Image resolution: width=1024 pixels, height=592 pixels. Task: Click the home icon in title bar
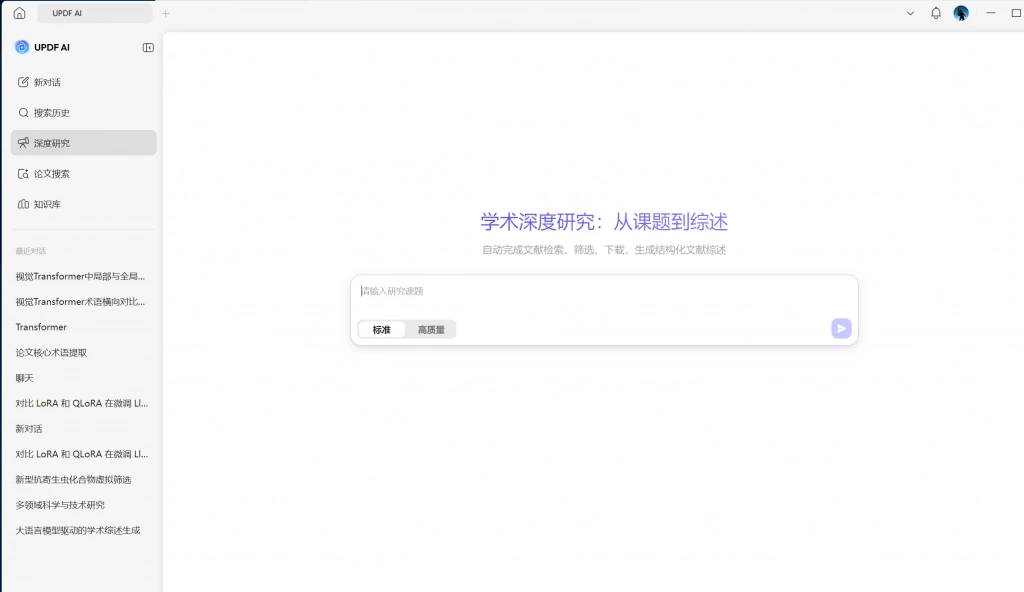pos(20,13)
